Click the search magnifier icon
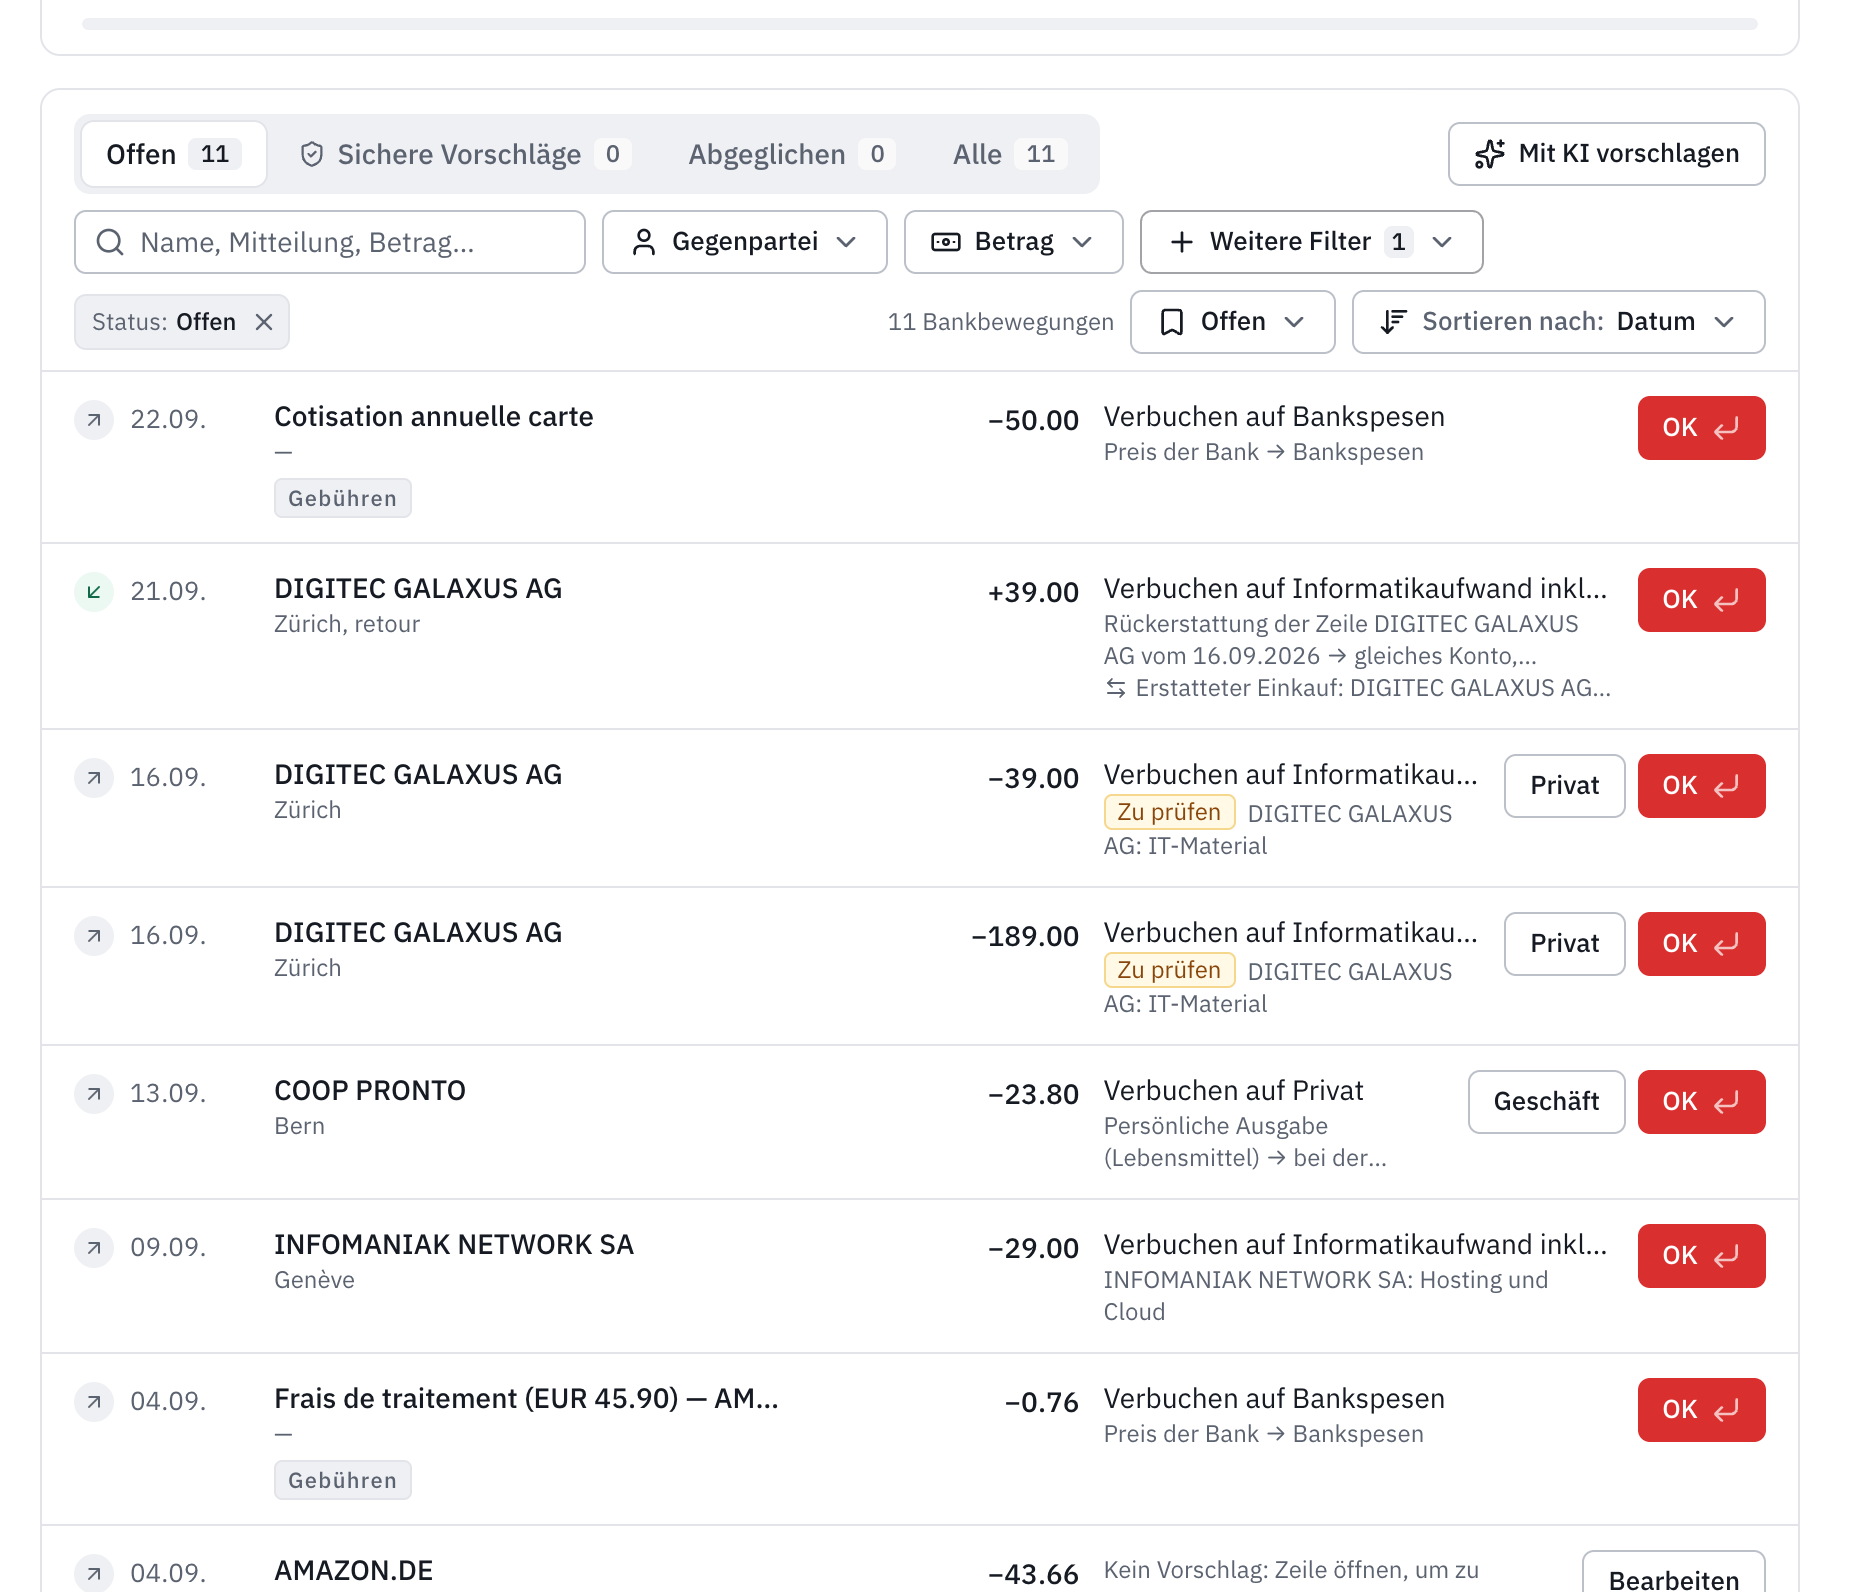This screenshot has width=1864, height=1592. coord(110,242)
